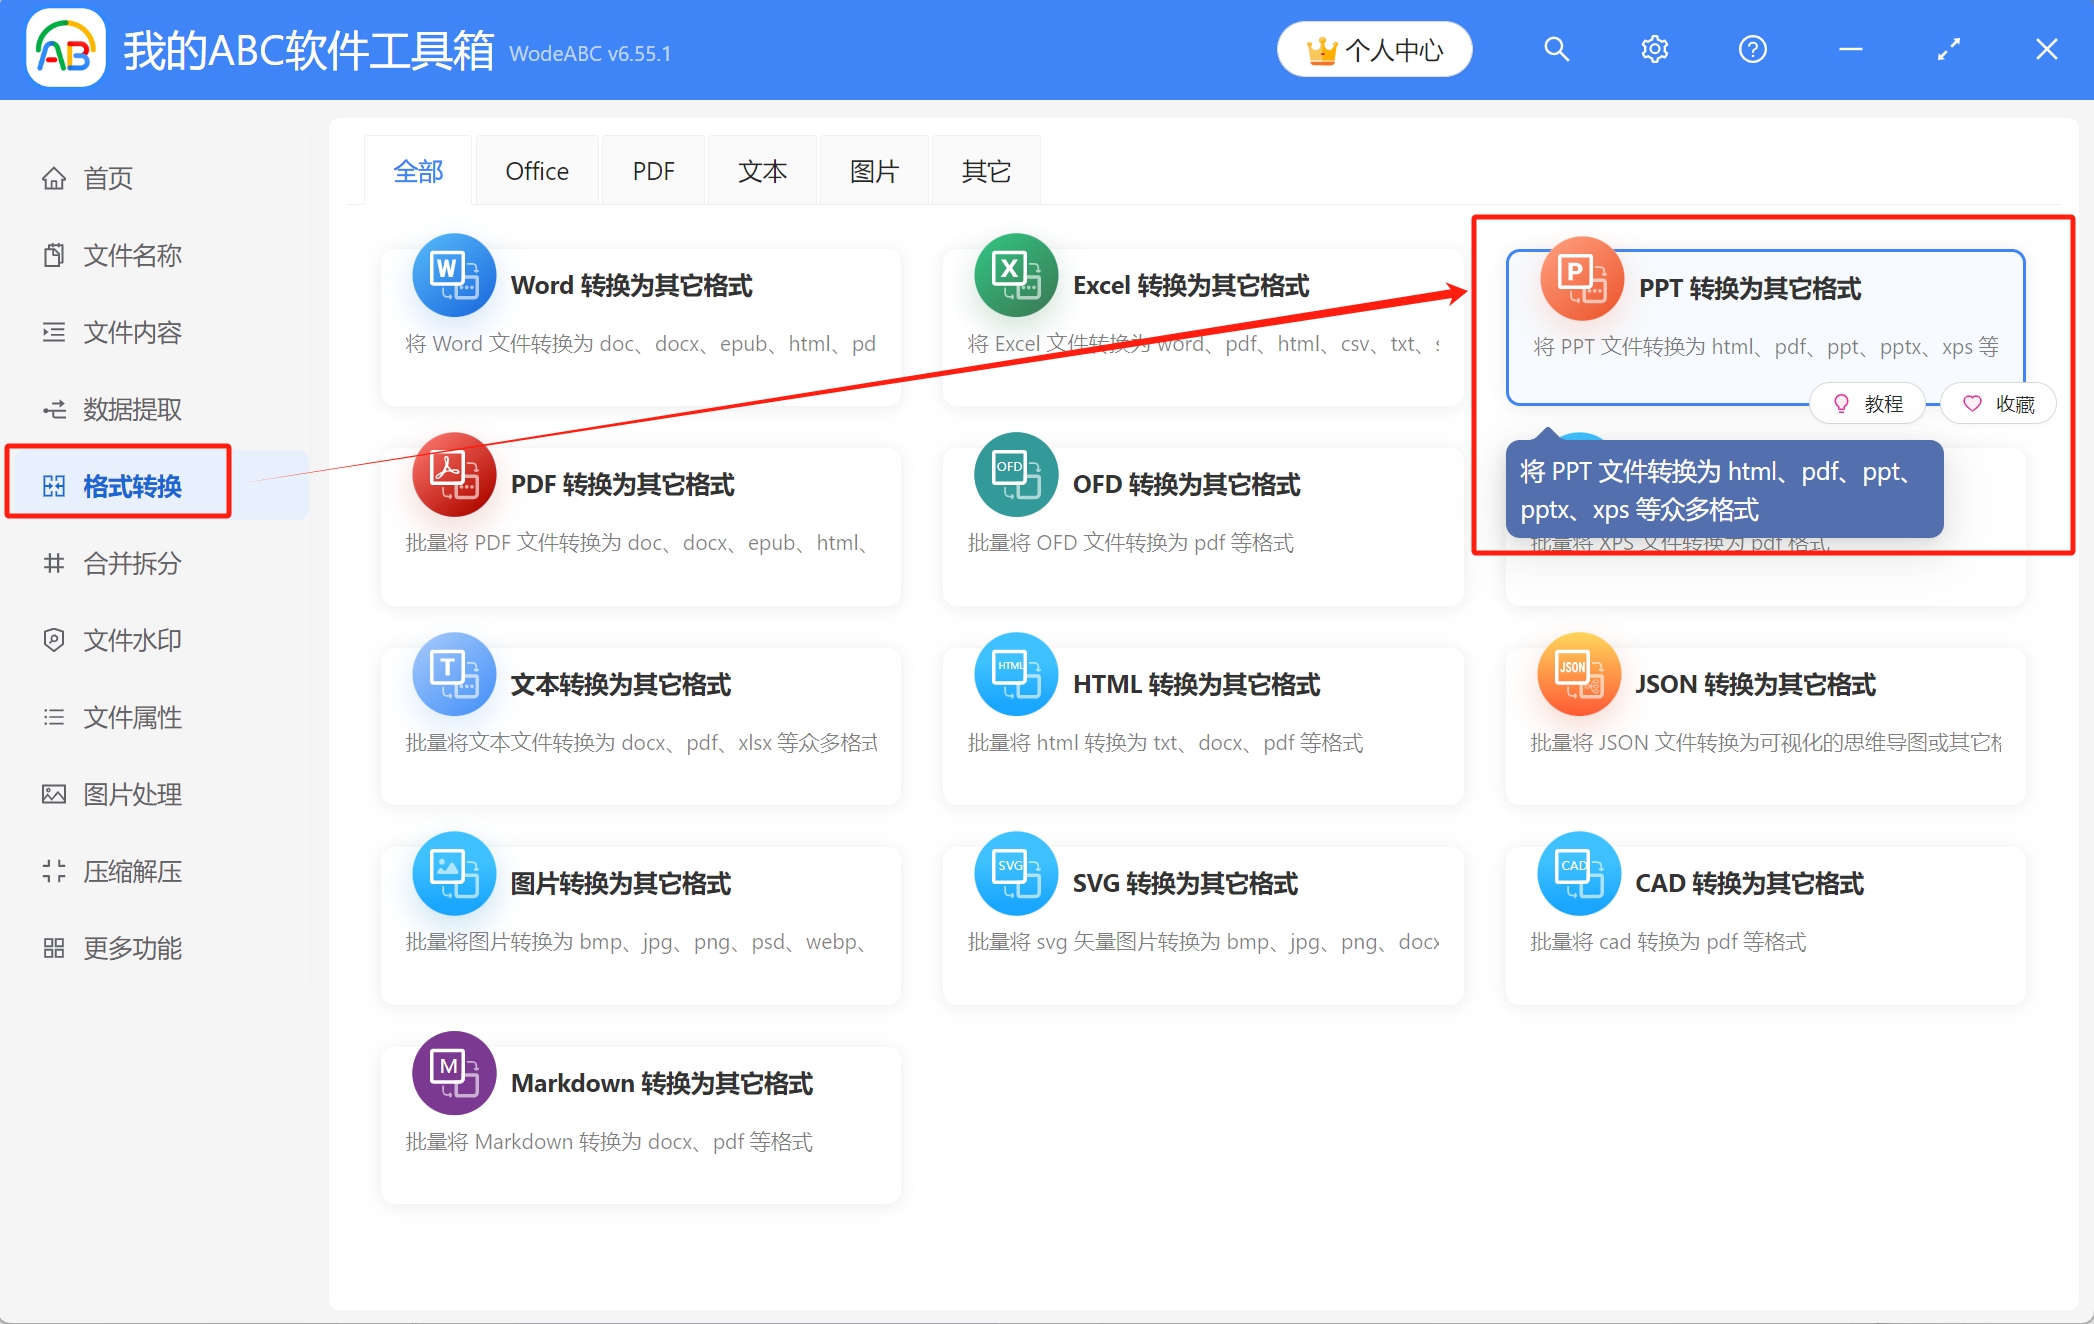Open 更多功能 for more functions
Viewport: 2094px width, 1324px height.
click(x=131, y=948)
